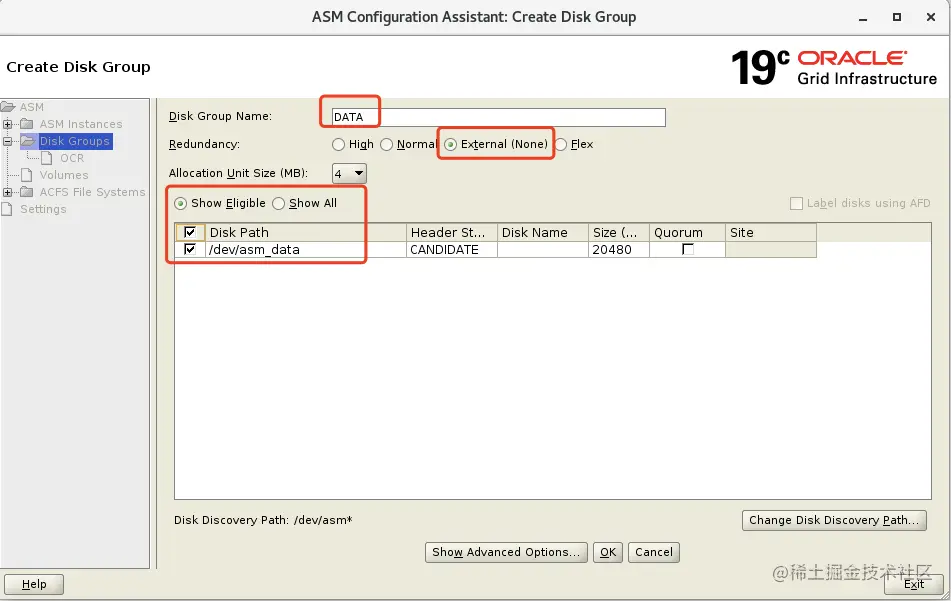Click the 20480 size cell
This screenshot has width=951, height=601.
coord(619,250)
